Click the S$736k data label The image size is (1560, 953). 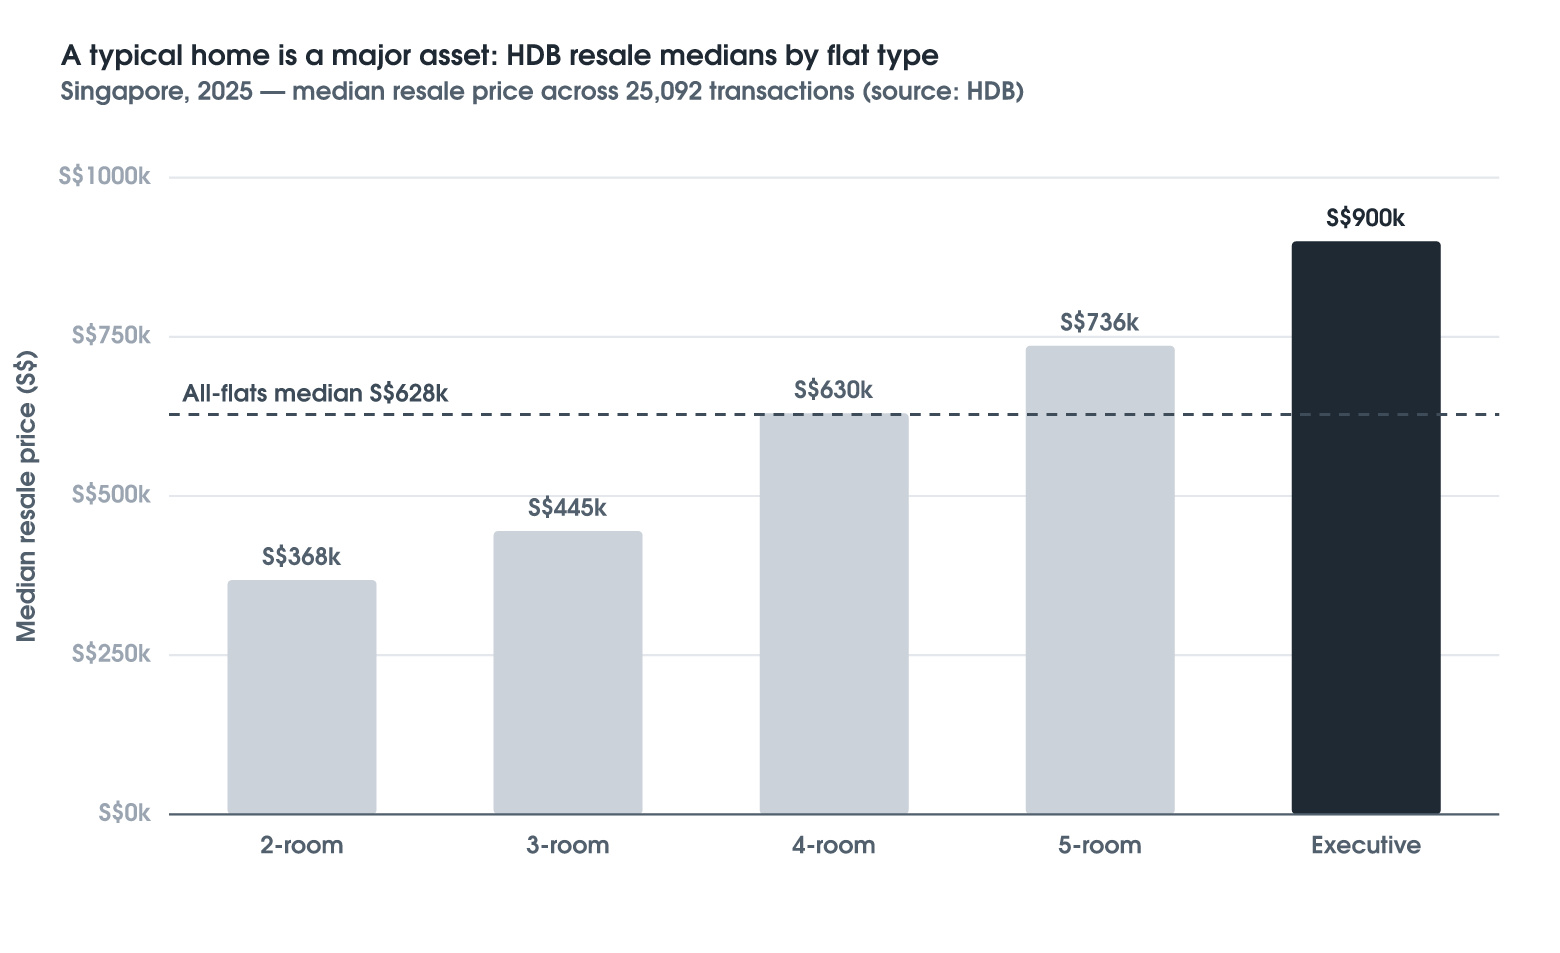click(x=1100, y=322)
